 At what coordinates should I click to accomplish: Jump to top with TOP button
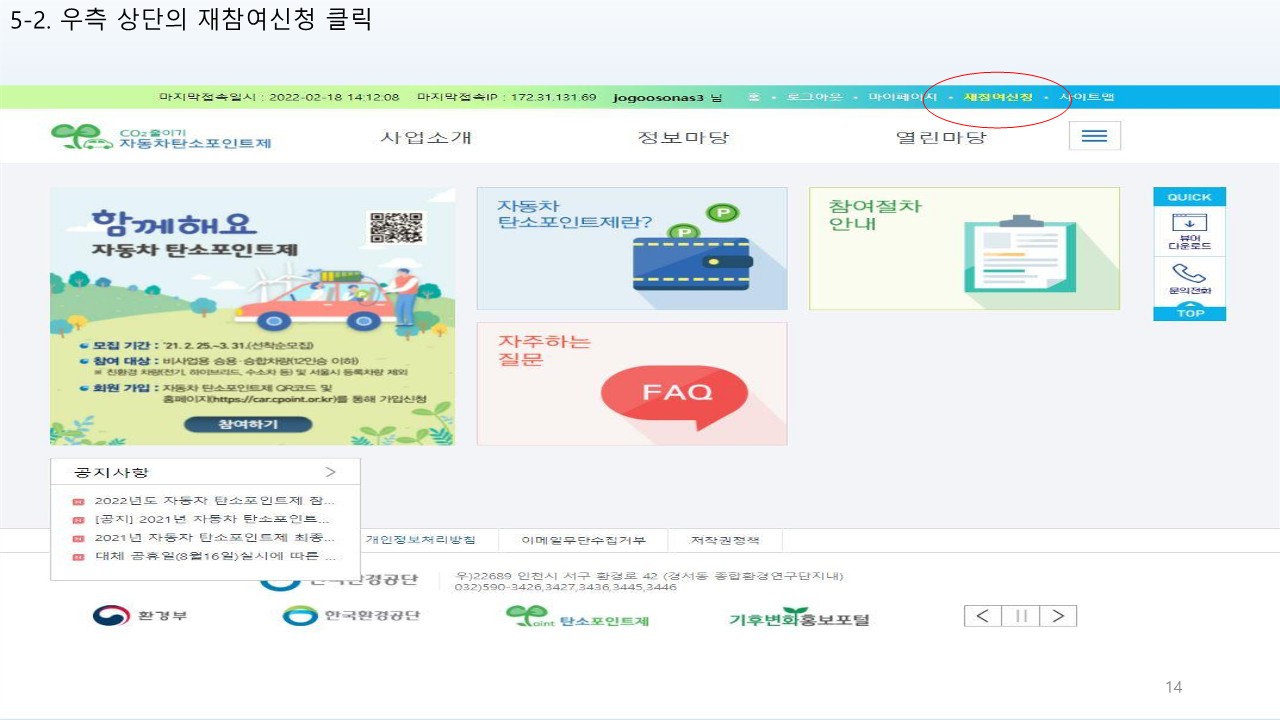pos(1189,311)
